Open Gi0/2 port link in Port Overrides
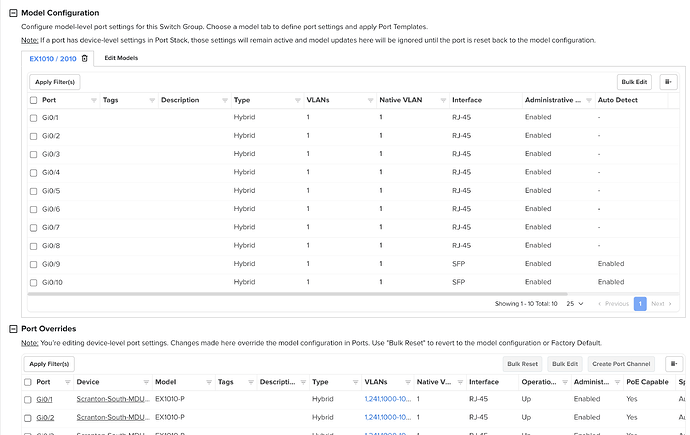This screenshot has width=690, height=435. coord(45,417)
